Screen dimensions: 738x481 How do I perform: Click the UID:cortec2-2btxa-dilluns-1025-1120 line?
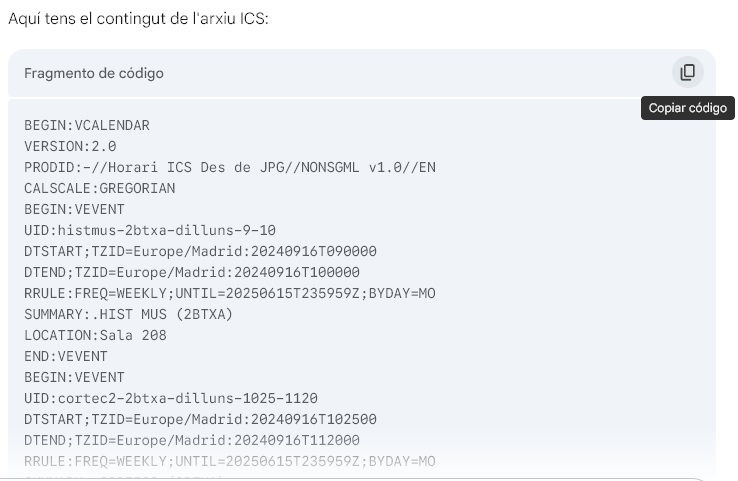171,398
